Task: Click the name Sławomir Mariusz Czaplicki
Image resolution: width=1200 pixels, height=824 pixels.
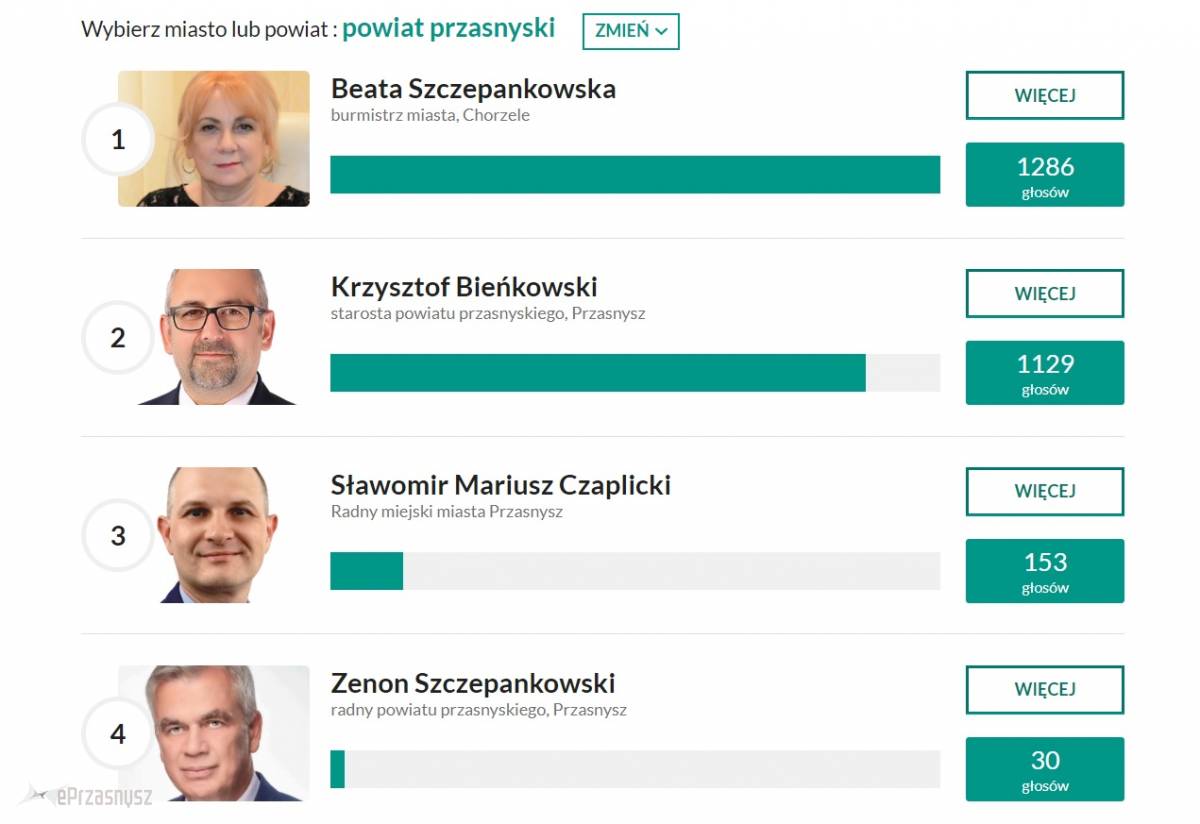Action: point(501,485)
